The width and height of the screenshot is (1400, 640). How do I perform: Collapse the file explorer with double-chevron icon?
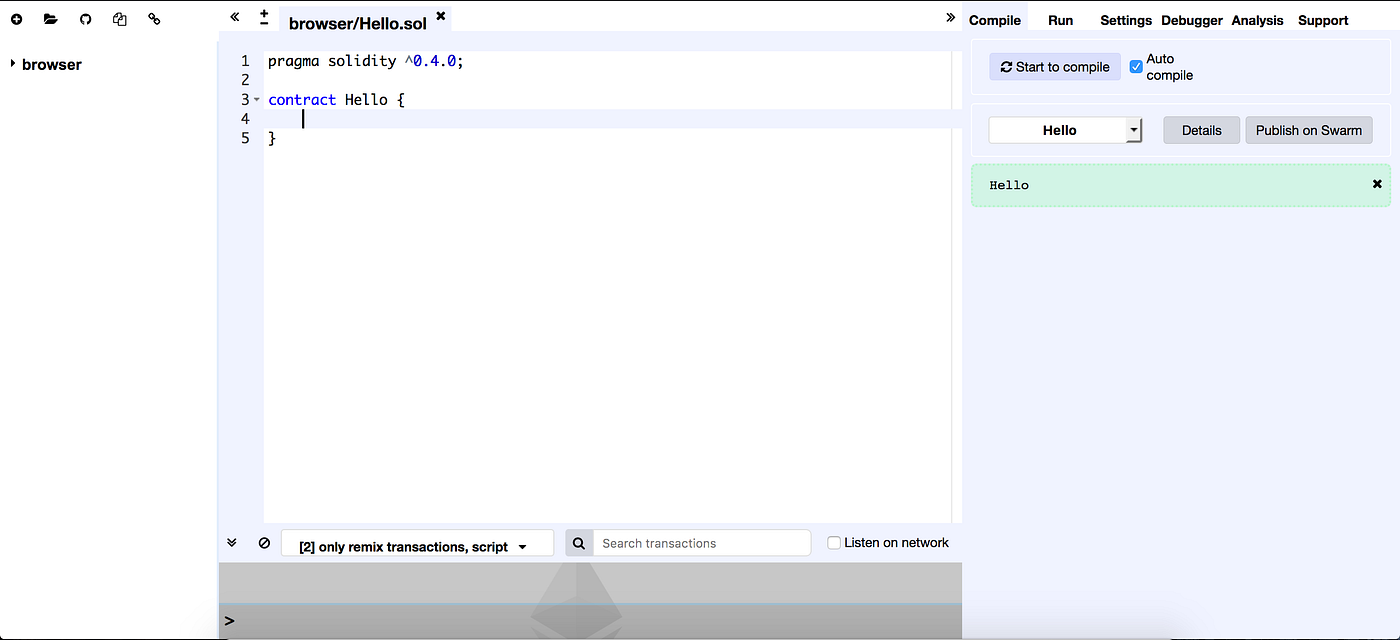point(234,17)
